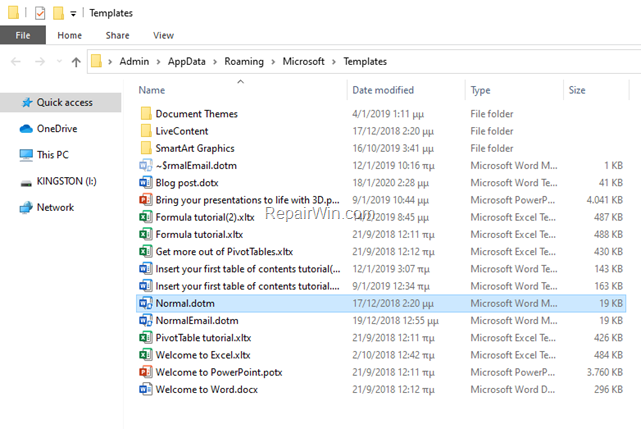The width and height of the screenshot is (641, 429).
Task: Click the OneDrive cloud icon
Action: pos(26,129)
